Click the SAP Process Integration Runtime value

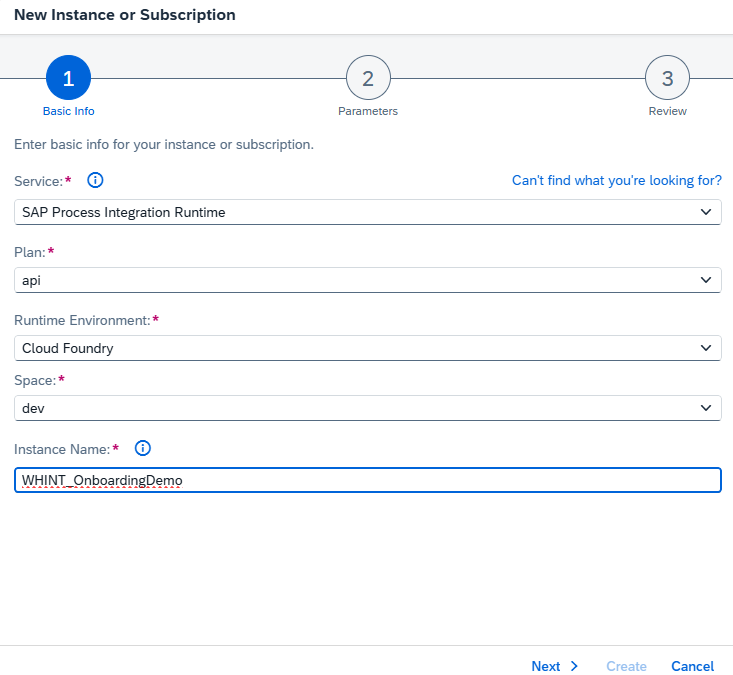pyautogui.click(x=124, y=212)
